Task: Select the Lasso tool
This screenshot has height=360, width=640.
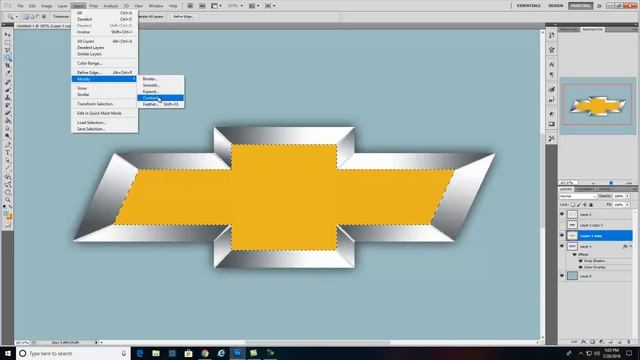Action: pyautogui.click(x=7, y=50)
